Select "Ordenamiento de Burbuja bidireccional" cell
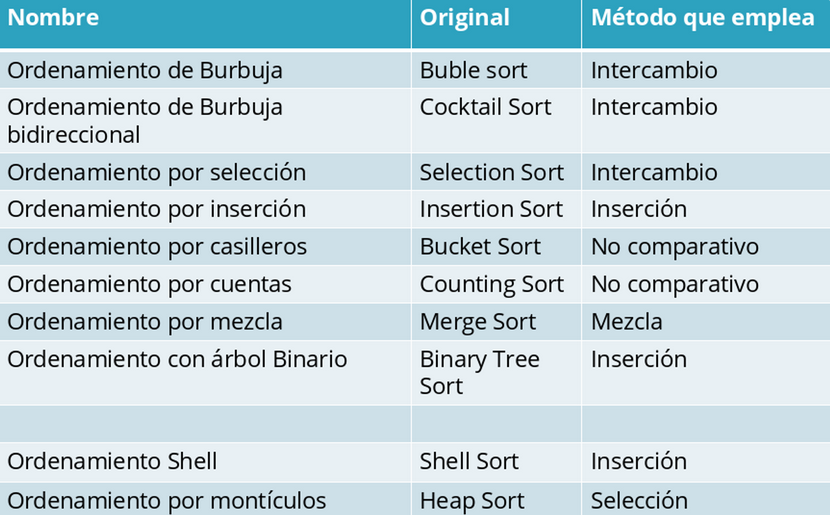The width and height of the screenshot is (833, 515). pyautogui.click(x=145, y=120)
